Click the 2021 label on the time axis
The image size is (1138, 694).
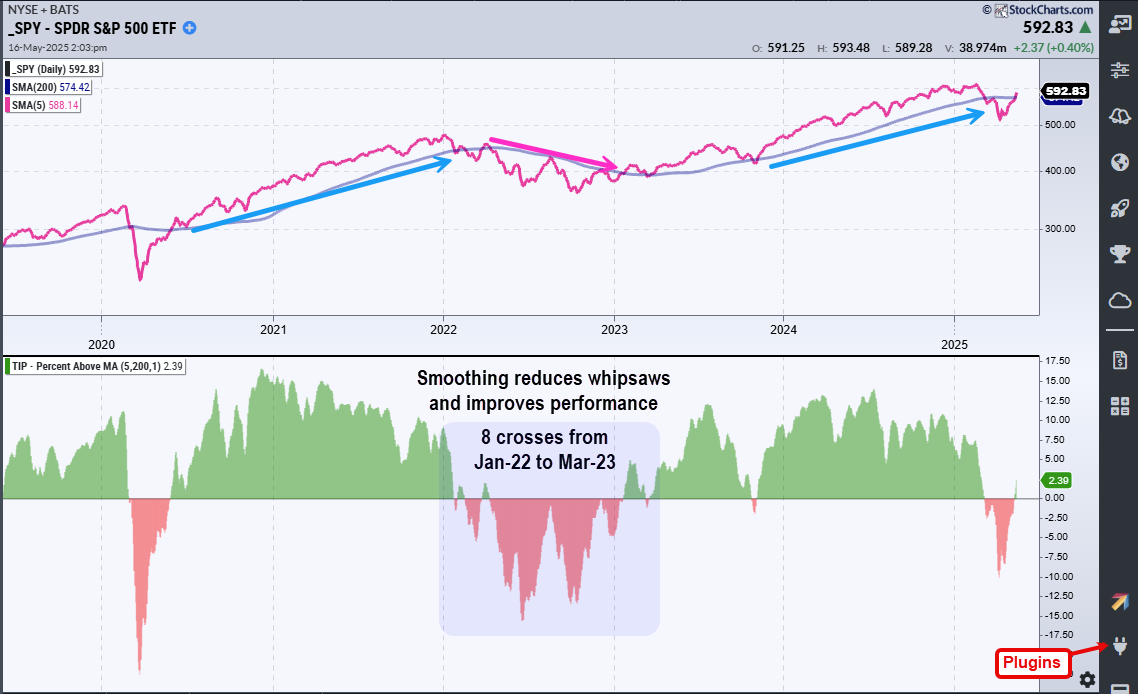pyautogui.click(x=273, y=330)
